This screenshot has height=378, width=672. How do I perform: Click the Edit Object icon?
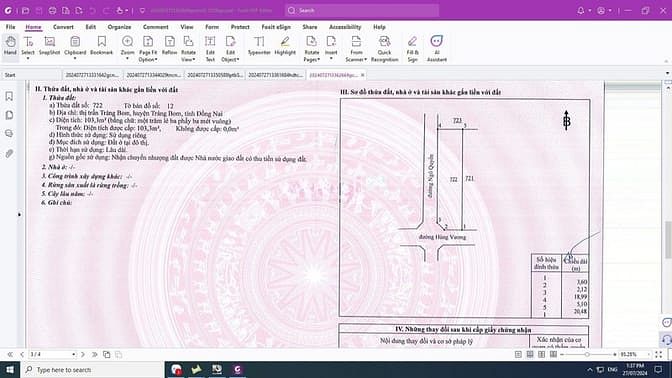tap(231, 42)
